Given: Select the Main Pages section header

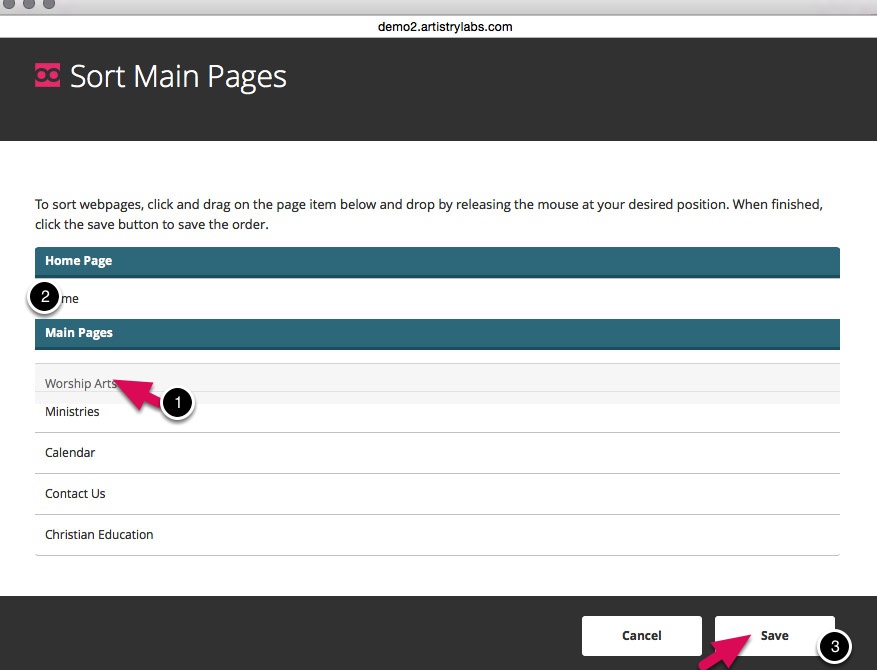Looking at the screenshot, I should click(x=437, y=333).
